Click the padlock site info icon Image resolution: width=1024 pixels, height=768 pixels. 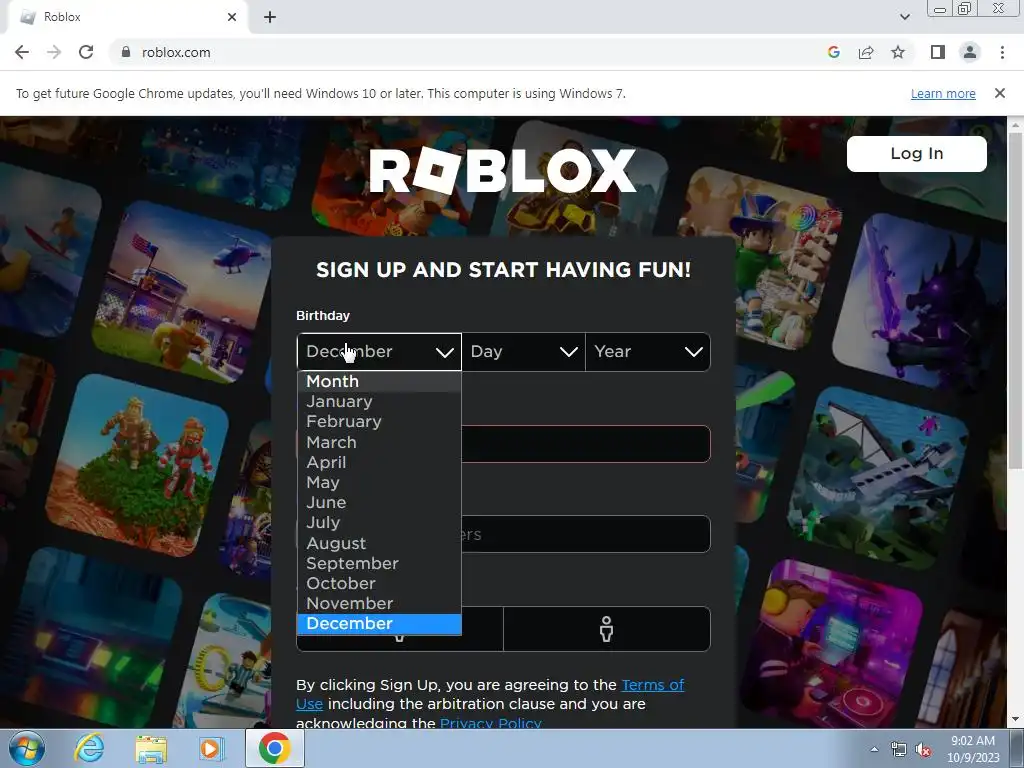[126, 52]
